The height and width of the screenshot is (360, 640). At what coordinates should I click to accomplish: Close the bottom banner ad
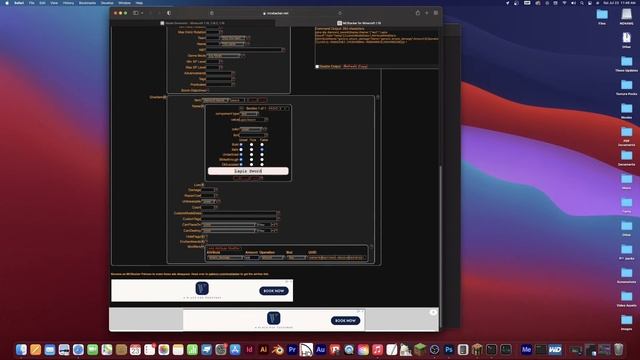pyautogui.click(x=433, y=312)
